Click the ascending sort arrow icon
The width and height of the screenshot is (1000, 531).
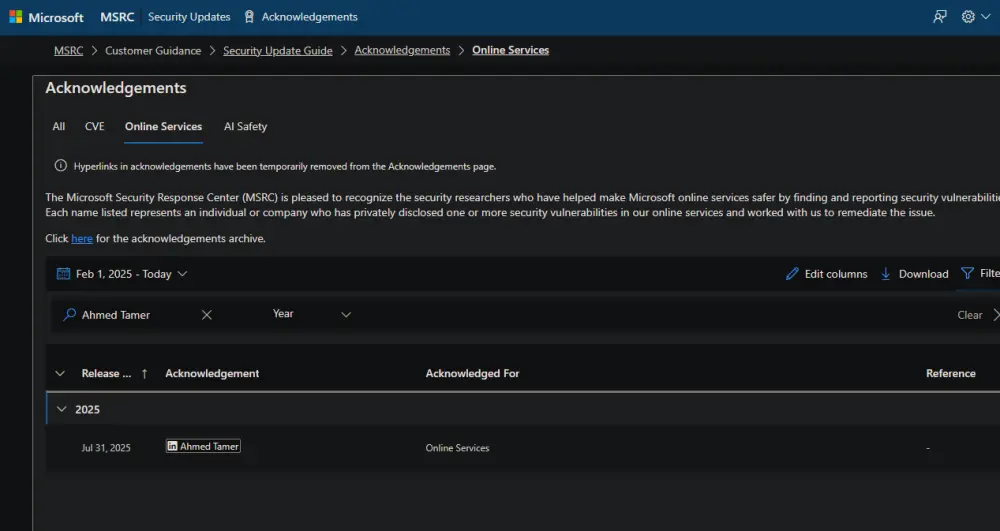point(145,374)
